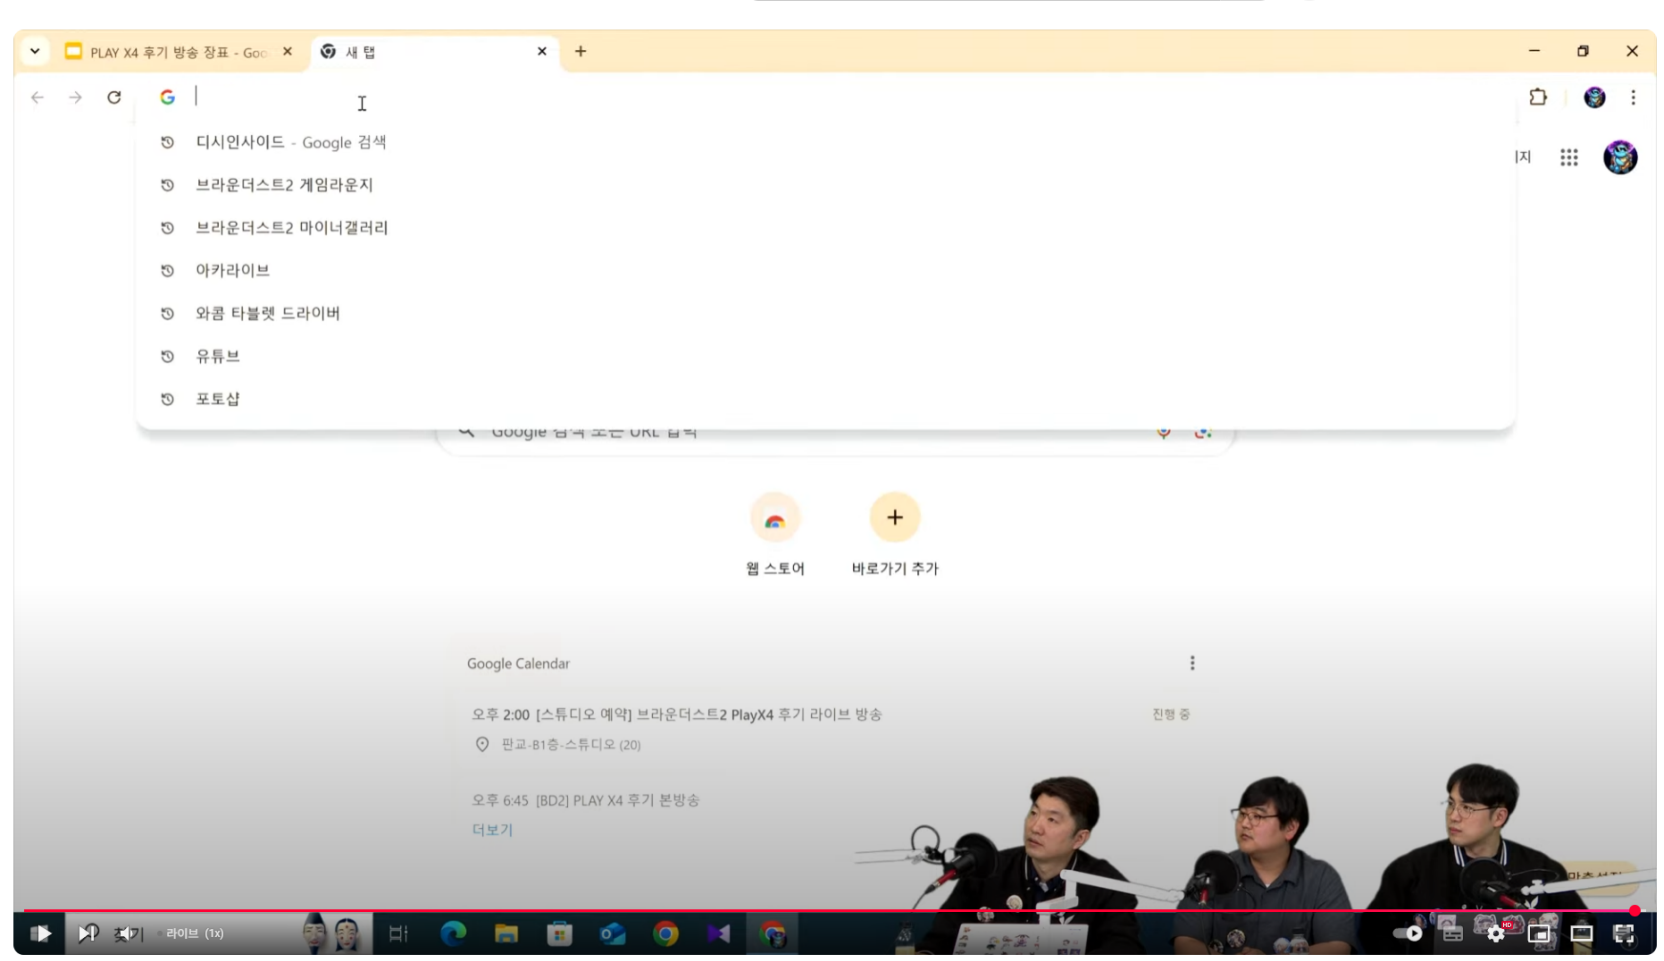The height and width of the screenshot is (961, 1664).
Task: Select the 브라운더스트2 게임라운지 suggestion
Action: click(x=825, y=185)
